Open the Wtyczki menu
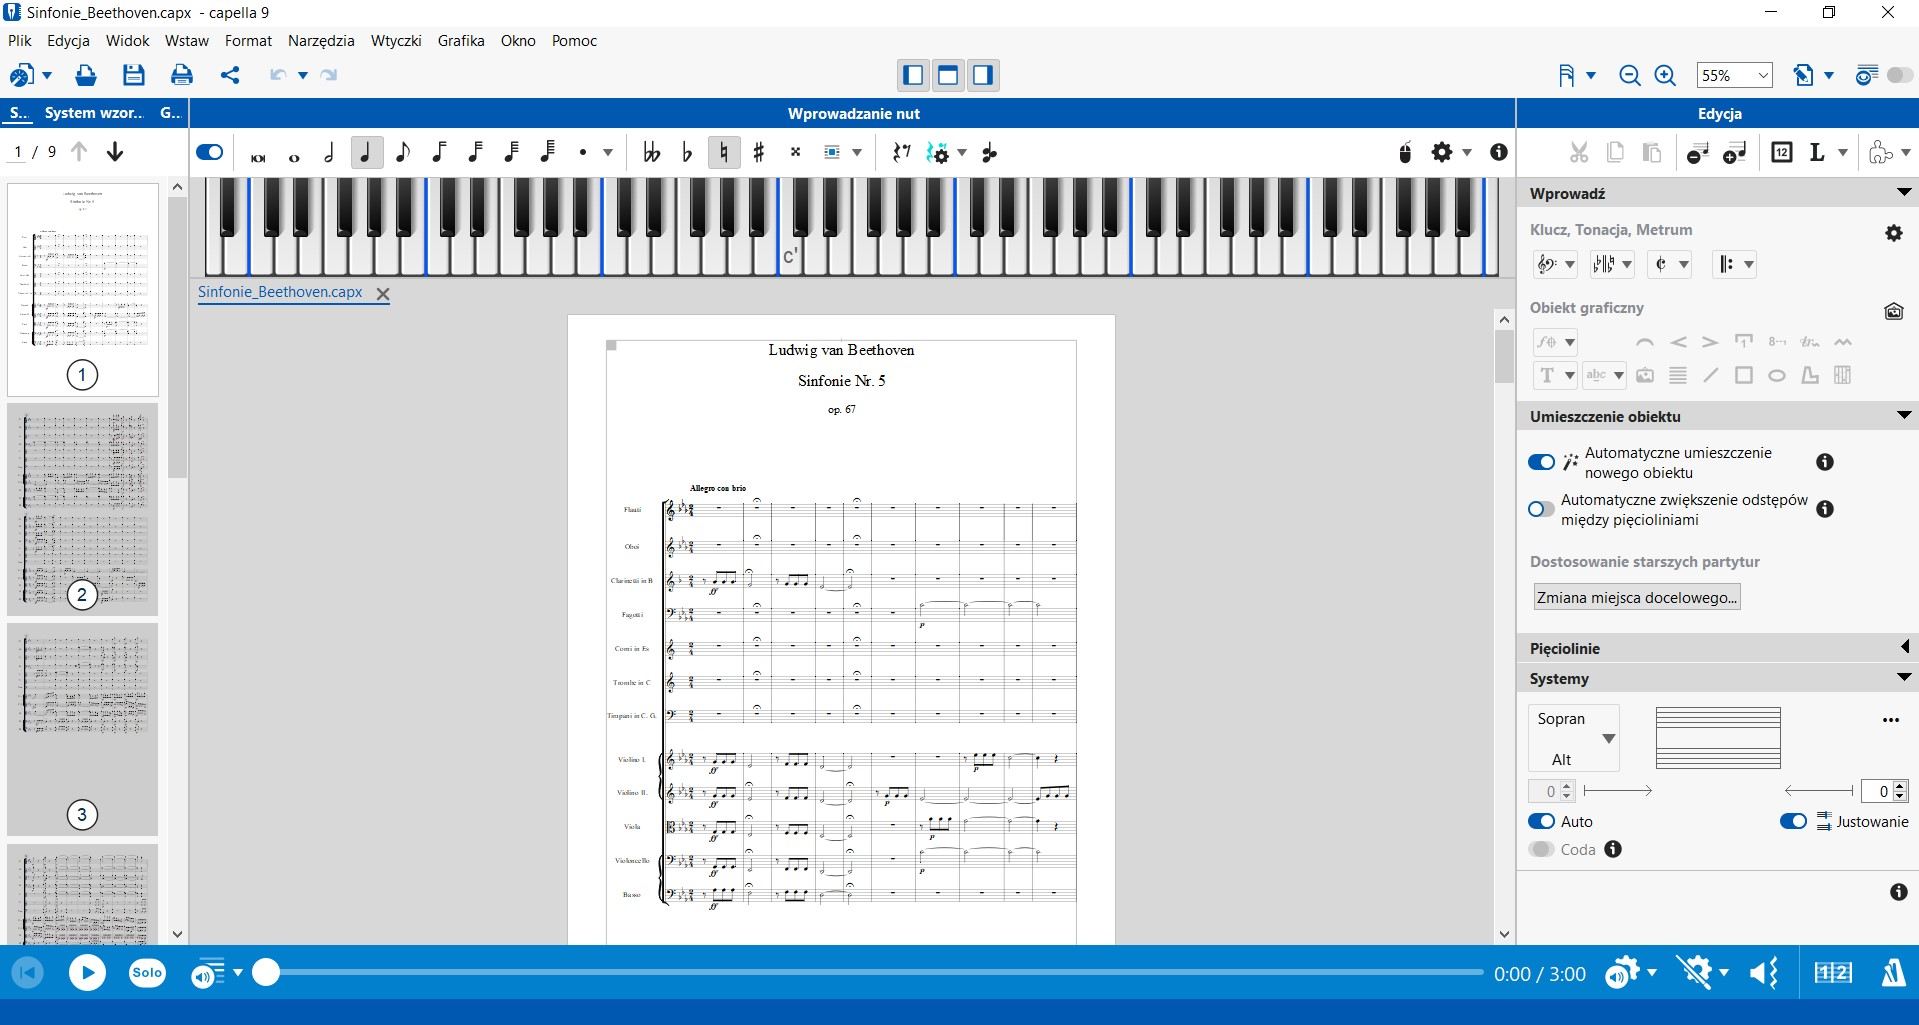 click(x=396, y=41)
